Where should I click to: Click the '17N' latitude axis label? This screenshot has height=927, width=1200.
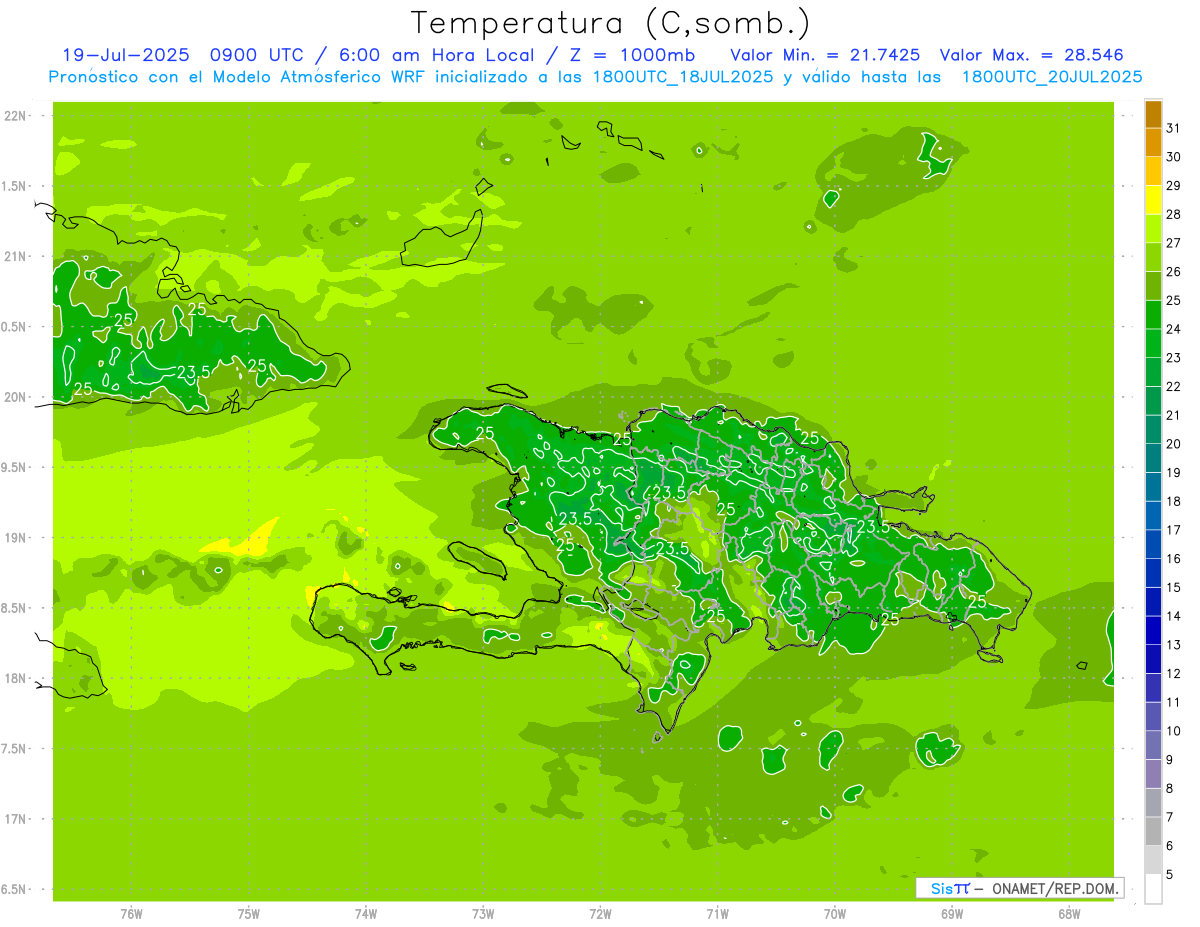coord(17,819)
